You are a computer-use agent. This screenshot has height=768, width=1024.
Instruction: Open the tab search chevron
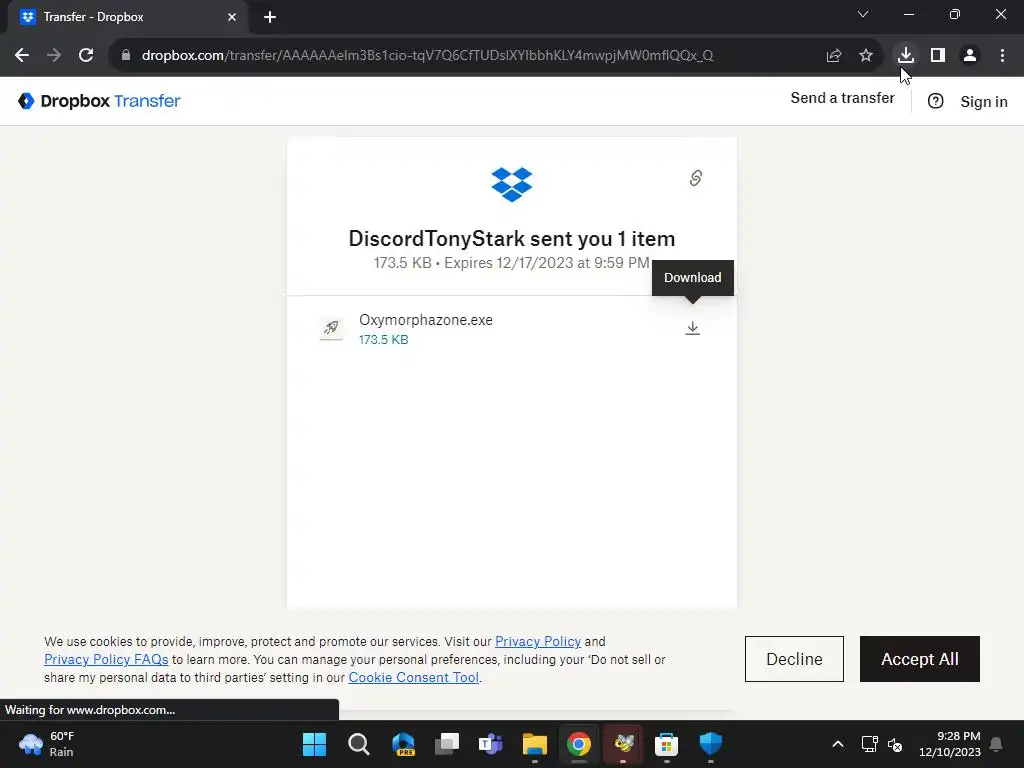tap(863, 14)
